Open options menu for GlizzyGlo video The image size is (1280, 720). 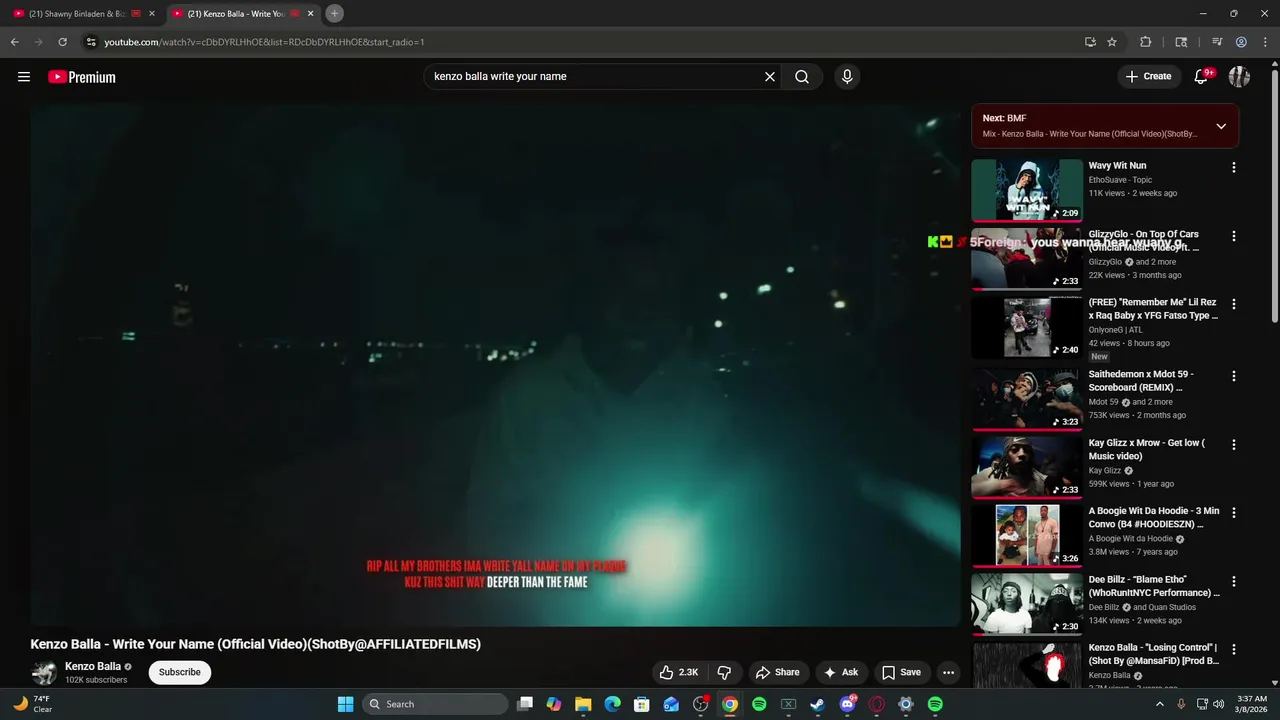coord(1233,236)
